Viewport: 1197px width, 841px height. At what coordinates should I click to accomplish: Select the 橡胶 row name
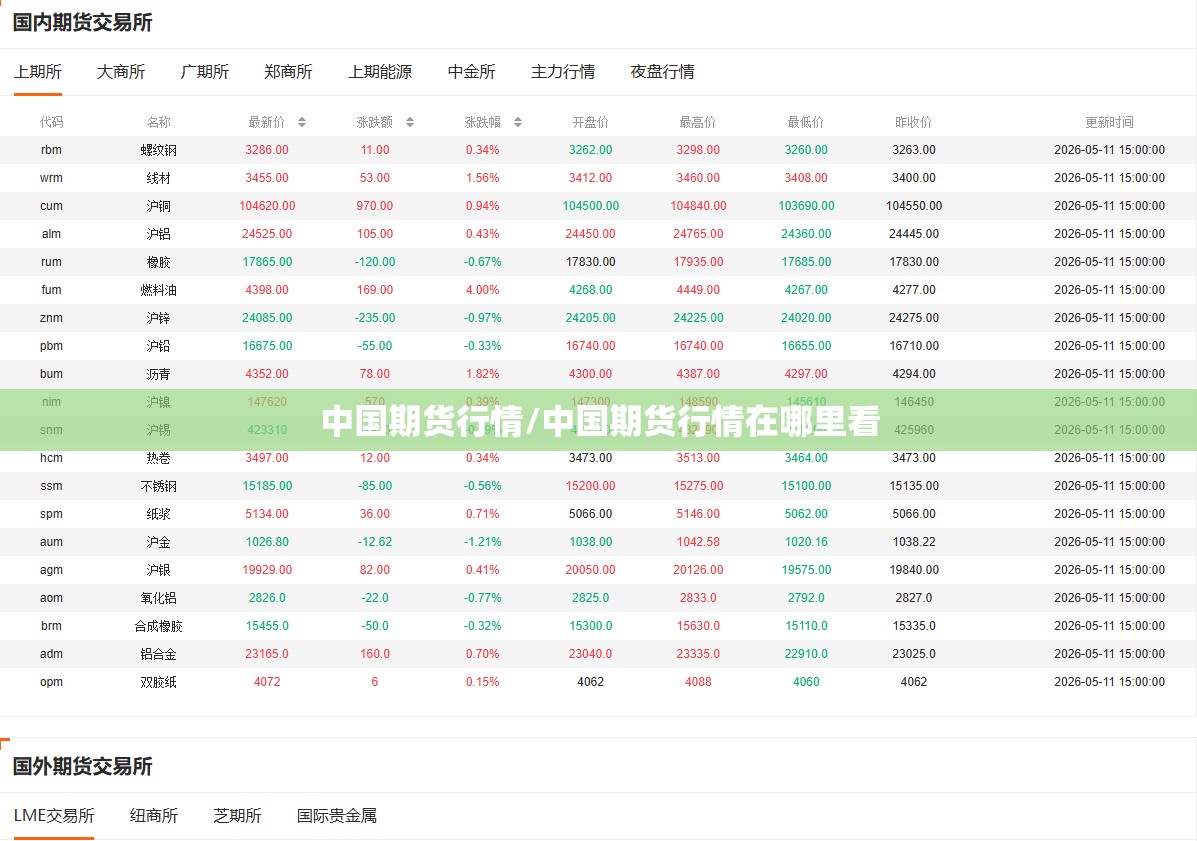coord(159,262)
